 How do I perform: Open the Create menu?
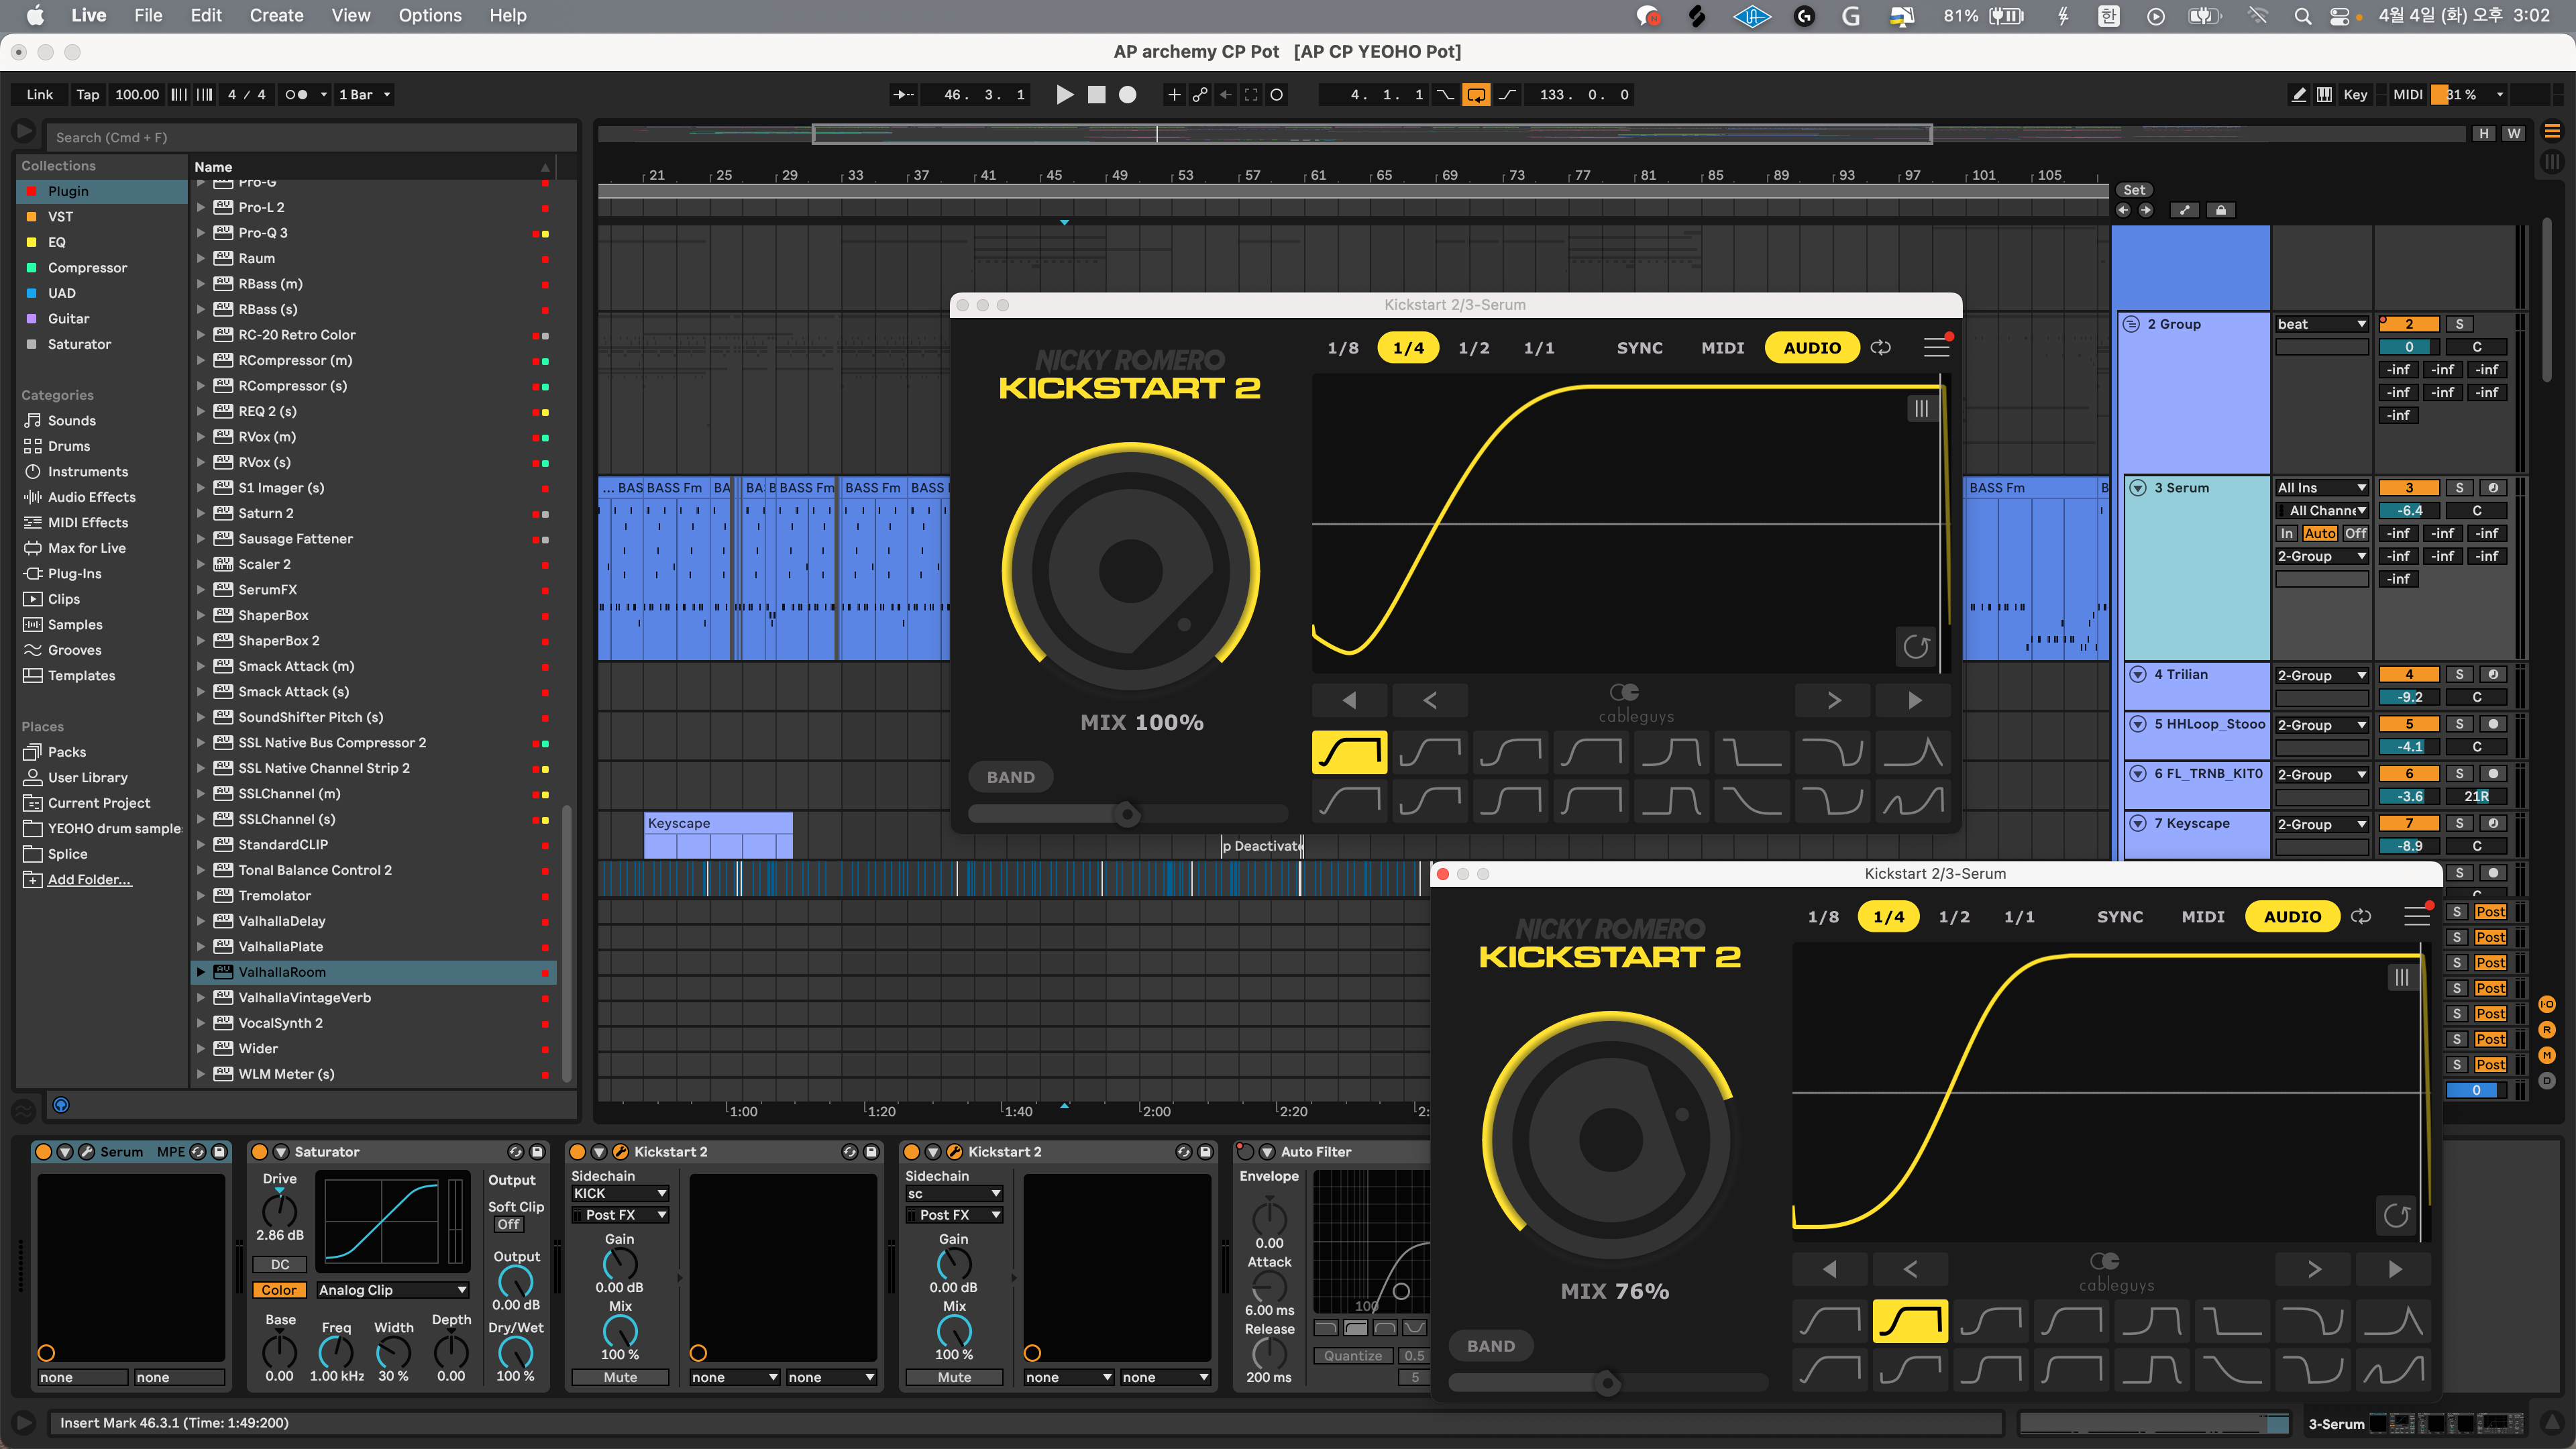276,15
